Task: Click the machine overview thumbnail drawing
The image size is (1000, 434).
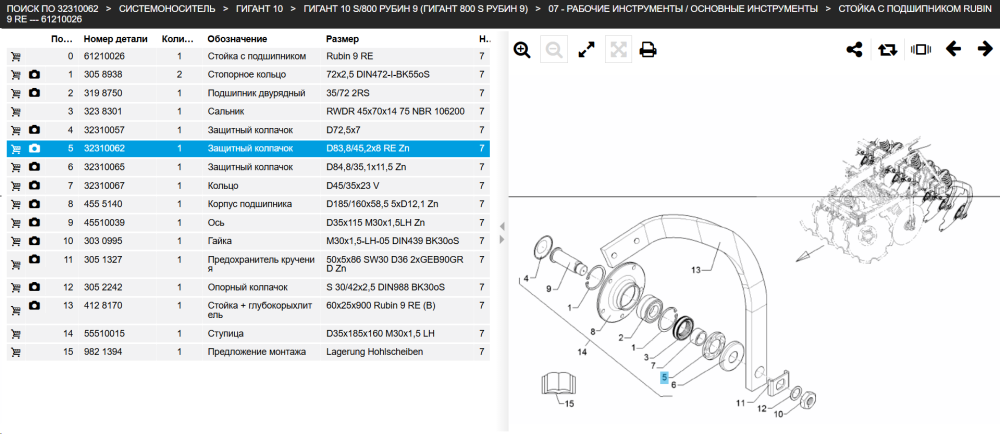Action: [893, 198]
